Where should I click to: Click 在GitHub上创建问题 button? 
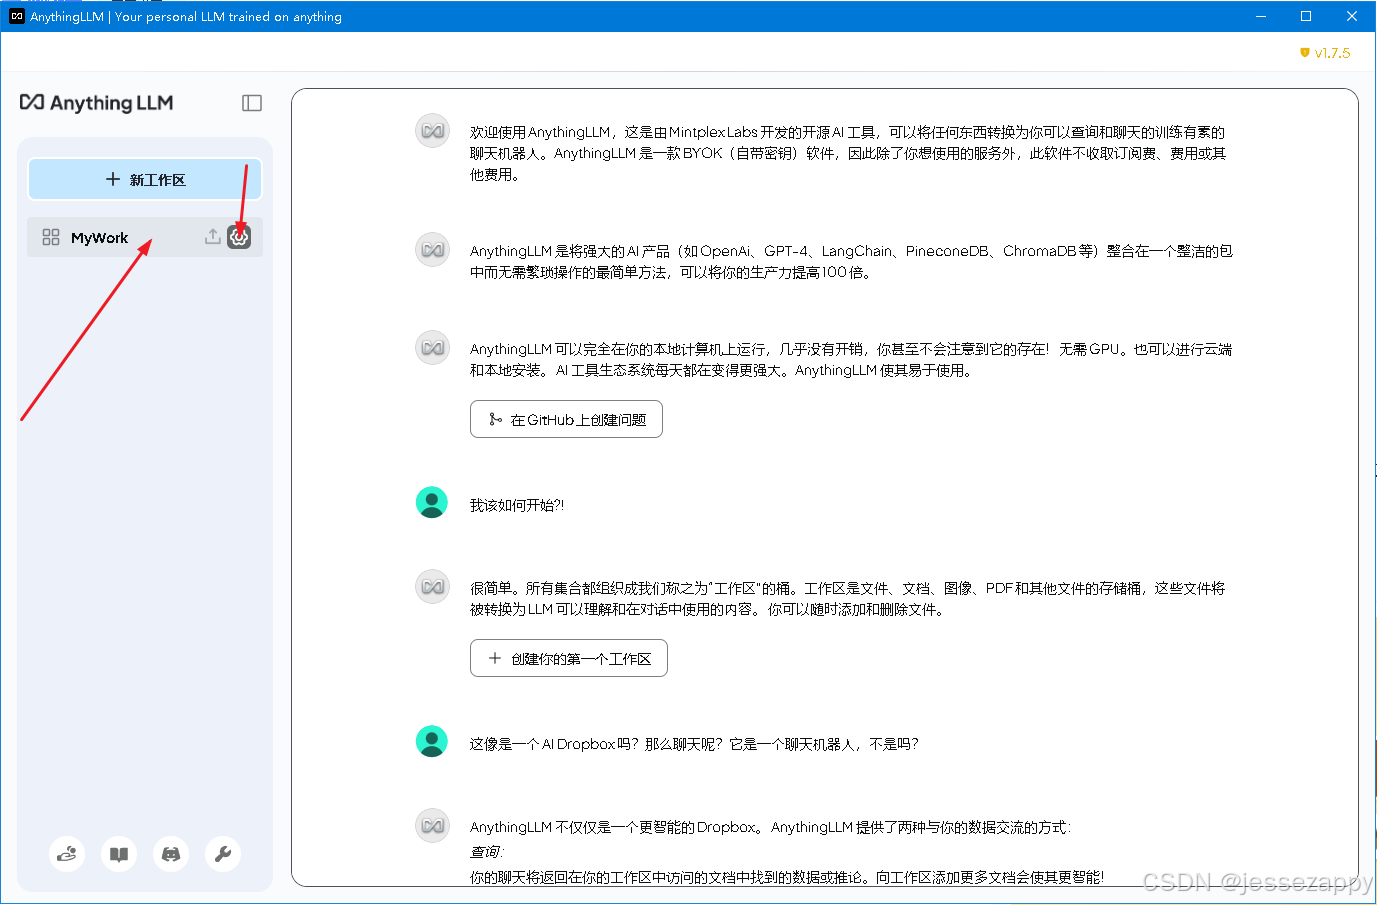pos(566,419)
